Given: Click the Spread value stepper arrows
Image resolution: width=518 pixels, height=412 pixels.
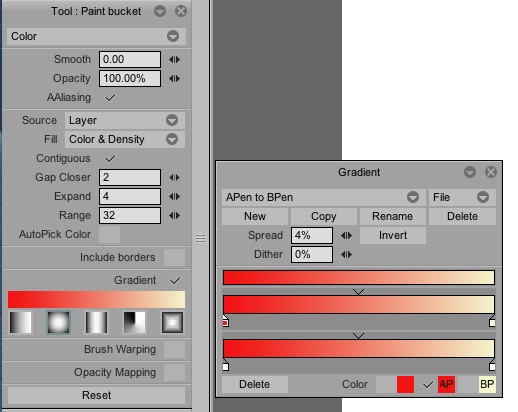Looking at the screenshot, I should [x=346, y=236].
